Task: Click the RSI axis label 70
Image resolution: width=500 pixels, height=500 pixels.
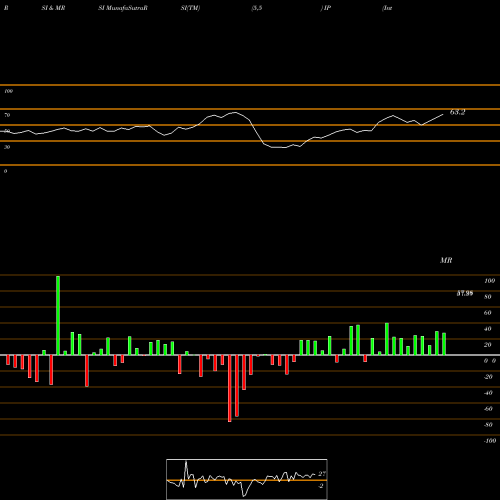Action: pos(7,115)
